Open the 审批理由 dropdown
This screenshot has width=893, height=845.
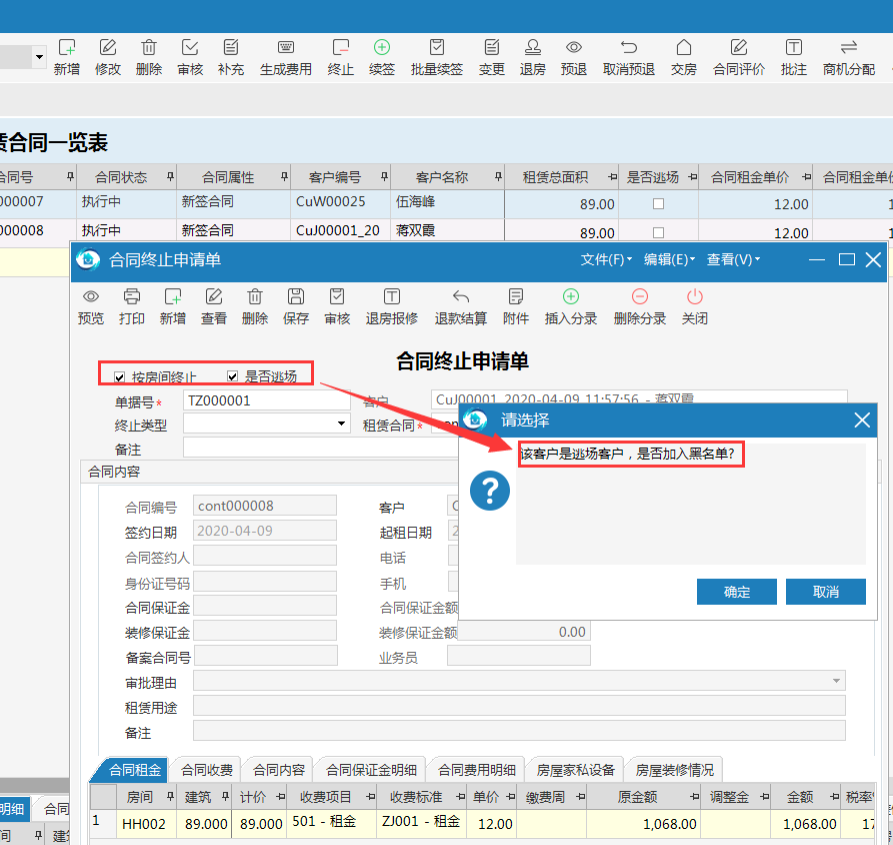836,680
